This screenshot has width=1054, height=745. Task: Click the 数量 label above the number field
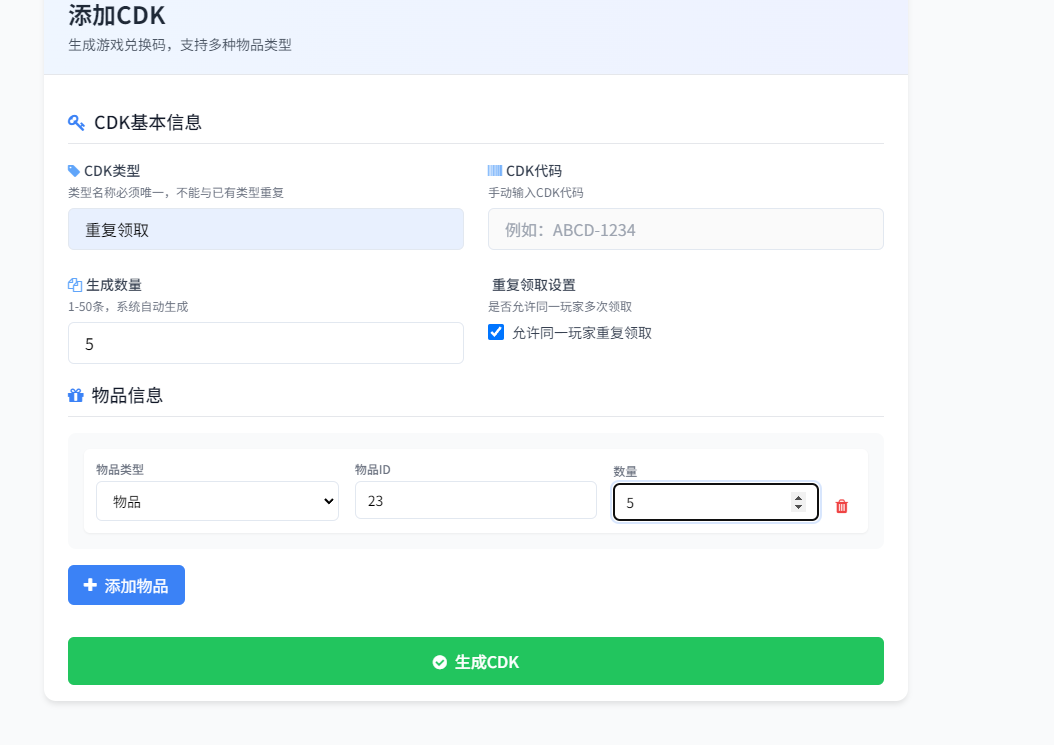tap(625, 471)
